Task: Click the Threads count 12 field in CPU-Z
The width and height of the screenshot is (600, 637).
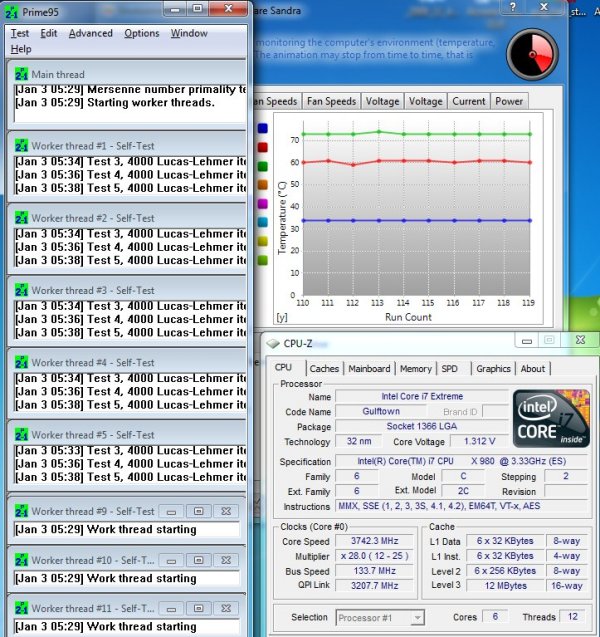Action: [x=572, y=617]
